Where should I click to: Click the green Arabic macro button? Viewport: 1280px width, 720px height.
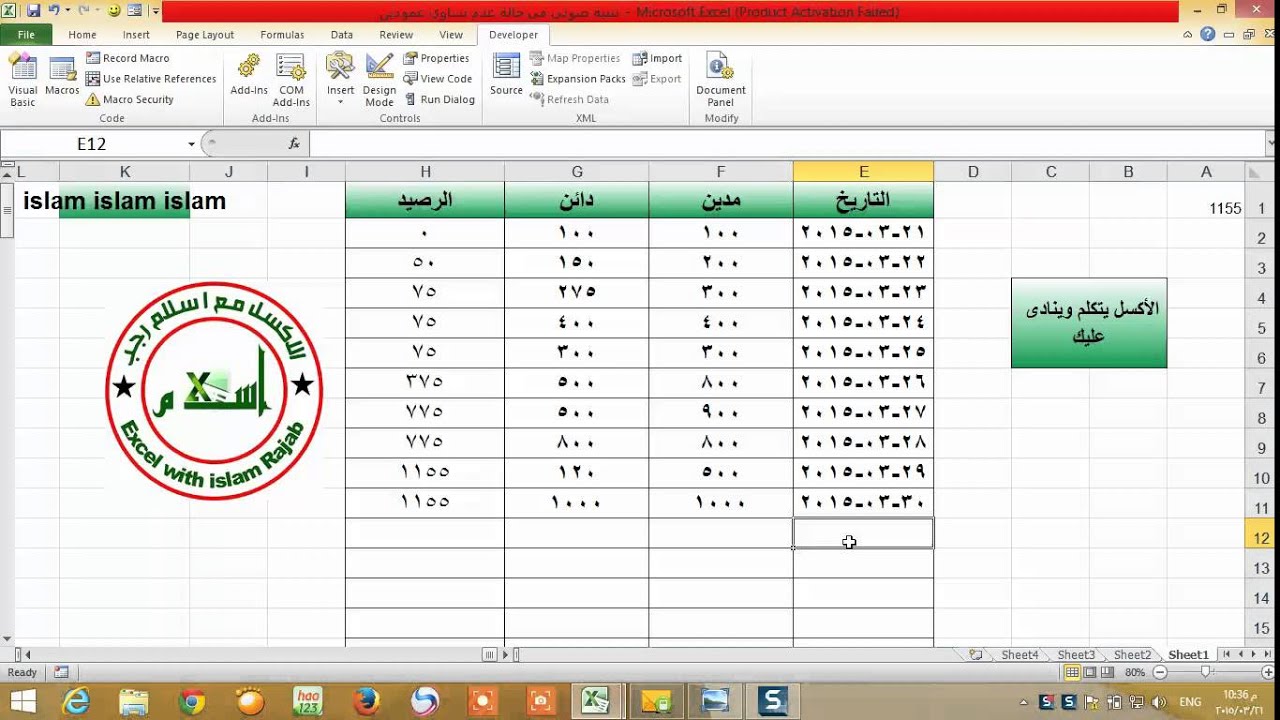[x=1089, y=323]
